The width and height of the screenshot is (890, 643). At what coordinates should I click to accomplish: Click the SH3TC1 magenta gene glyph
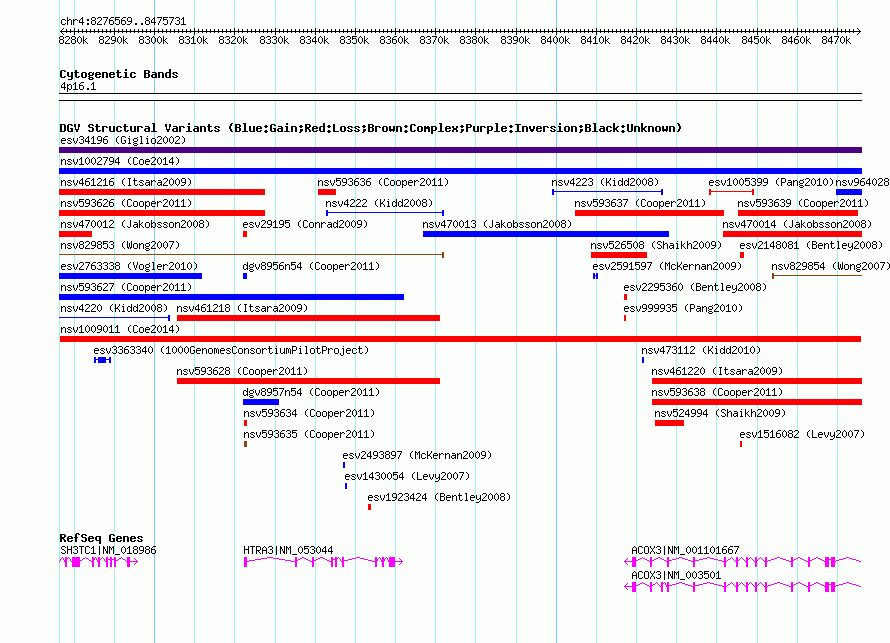99,562
